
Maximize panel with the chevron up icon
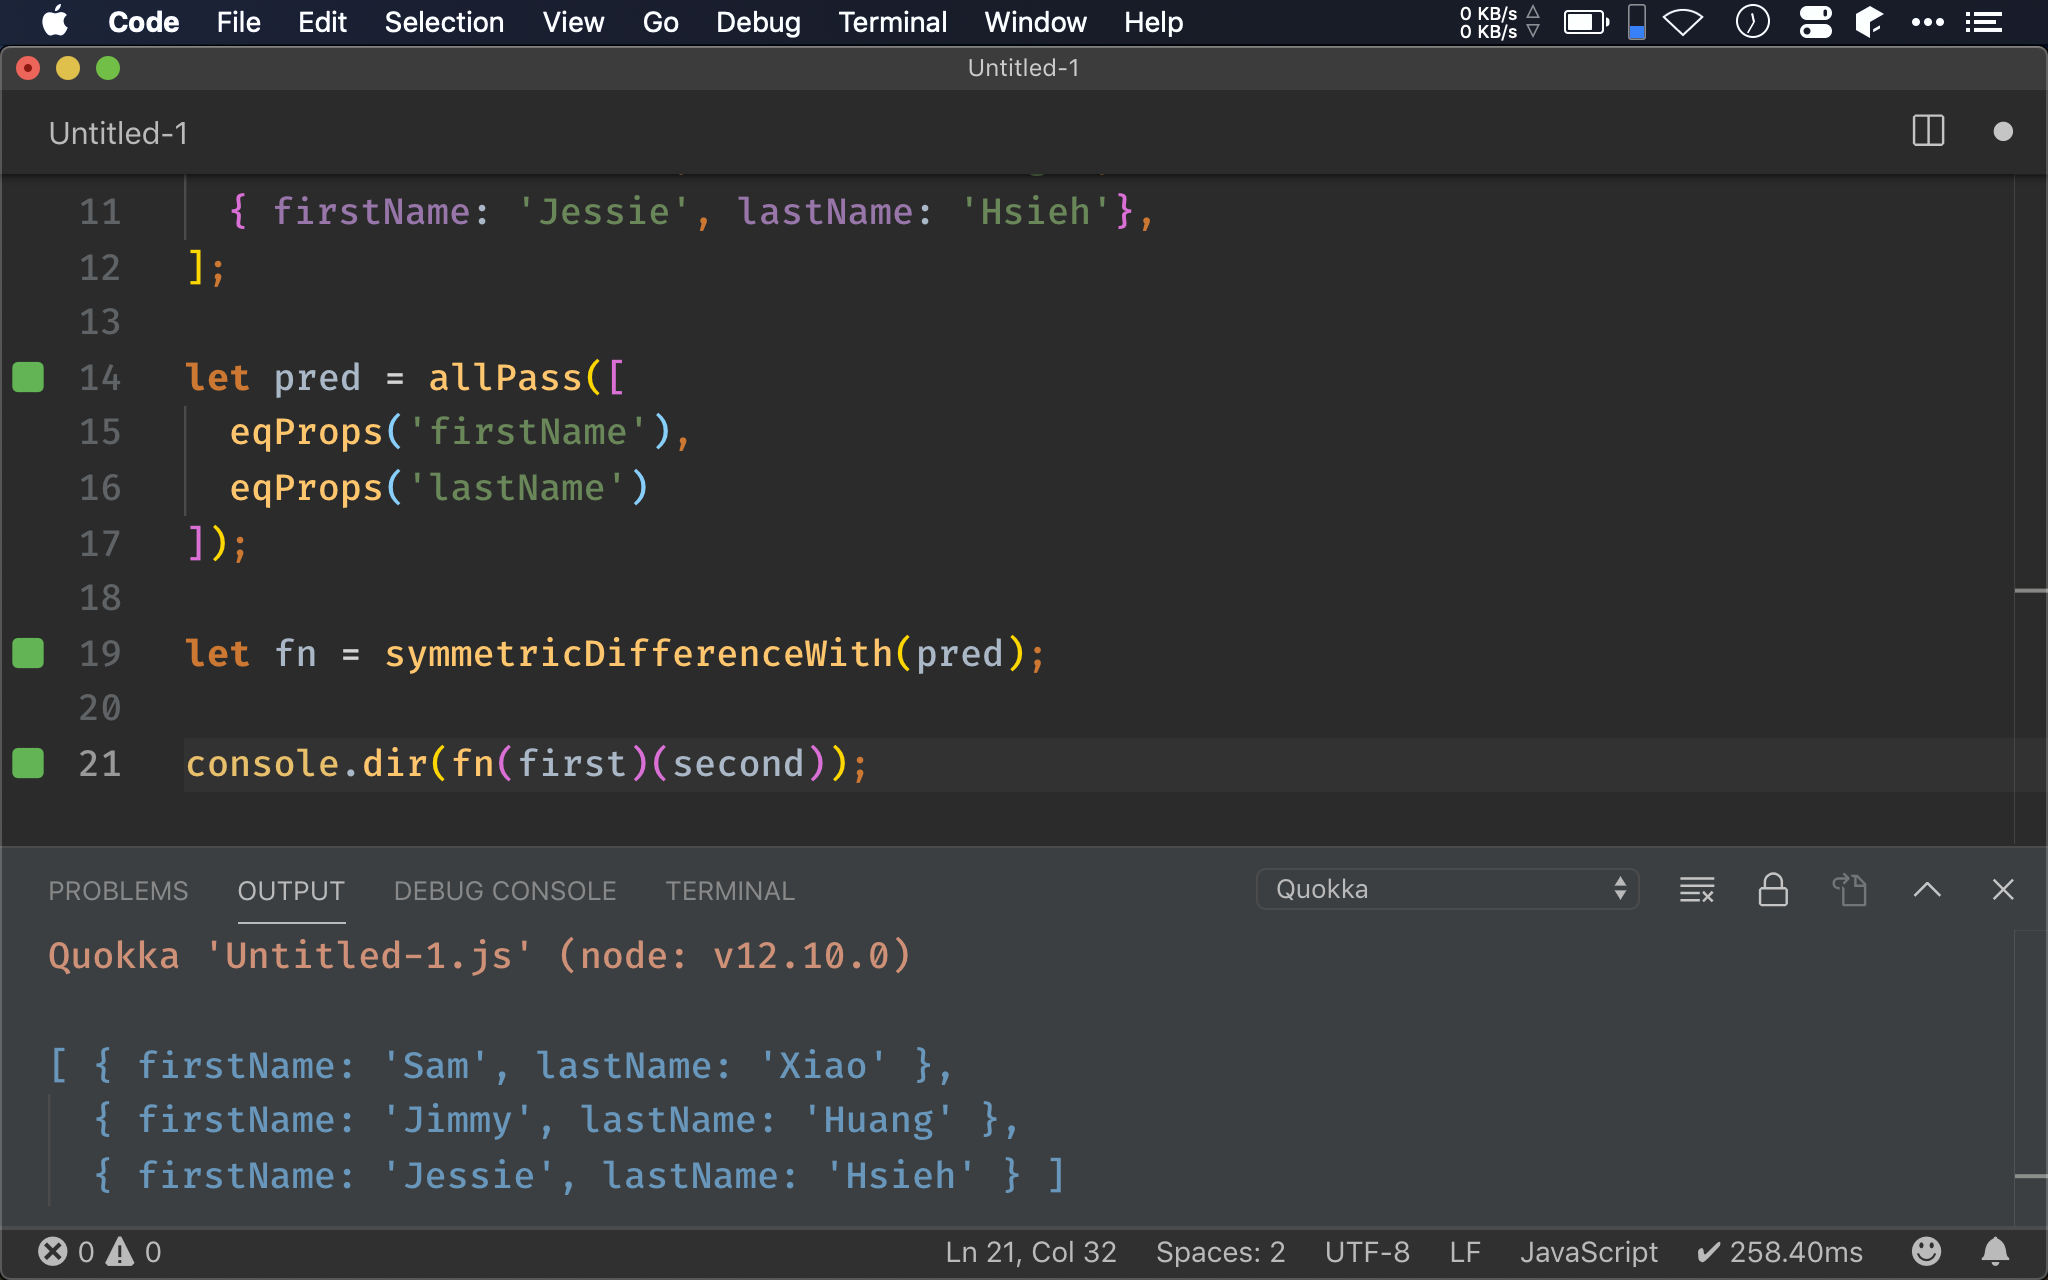coord(1927,889)
